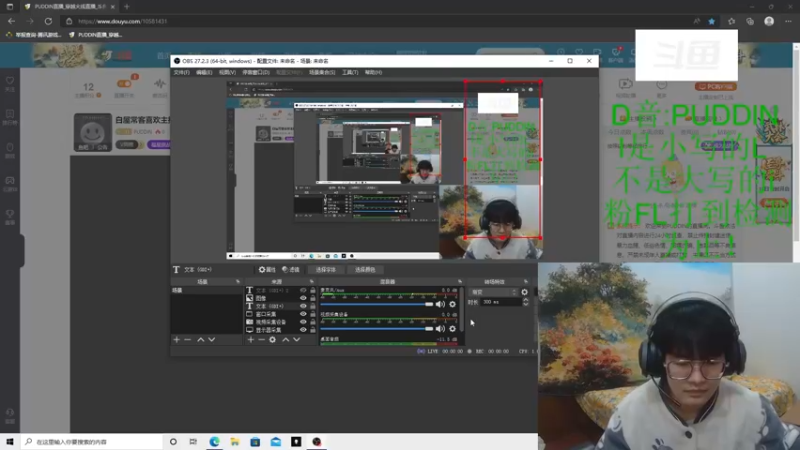The width and height of the screenshot is (800, 450).
Task: Pop out the 混音器 dock panel
Action: tap(460, 282)
